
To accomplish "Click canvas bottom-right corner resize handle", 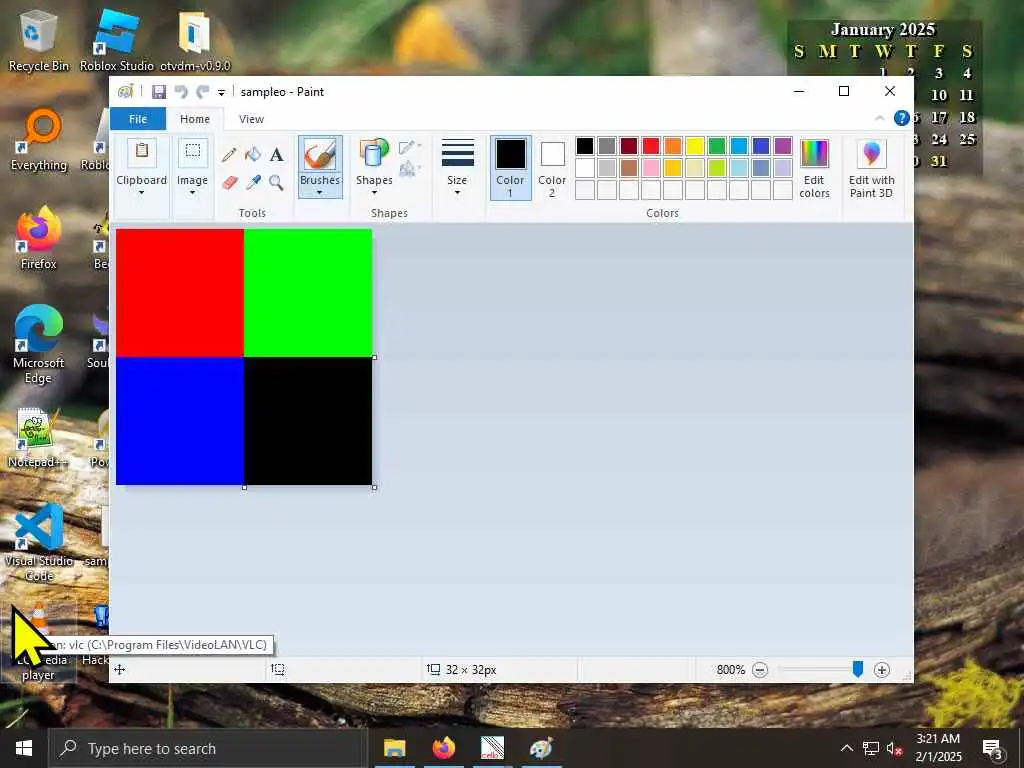I will point(374,487).
